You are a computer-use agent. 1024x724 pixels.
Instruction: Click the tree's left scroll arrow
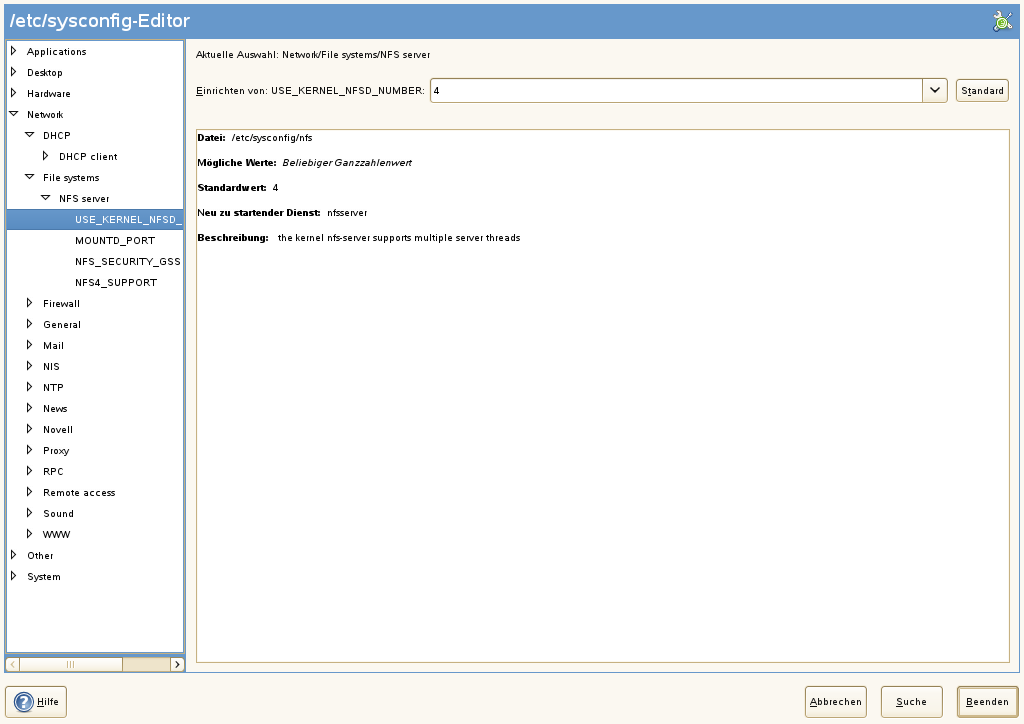pos(12,665)
